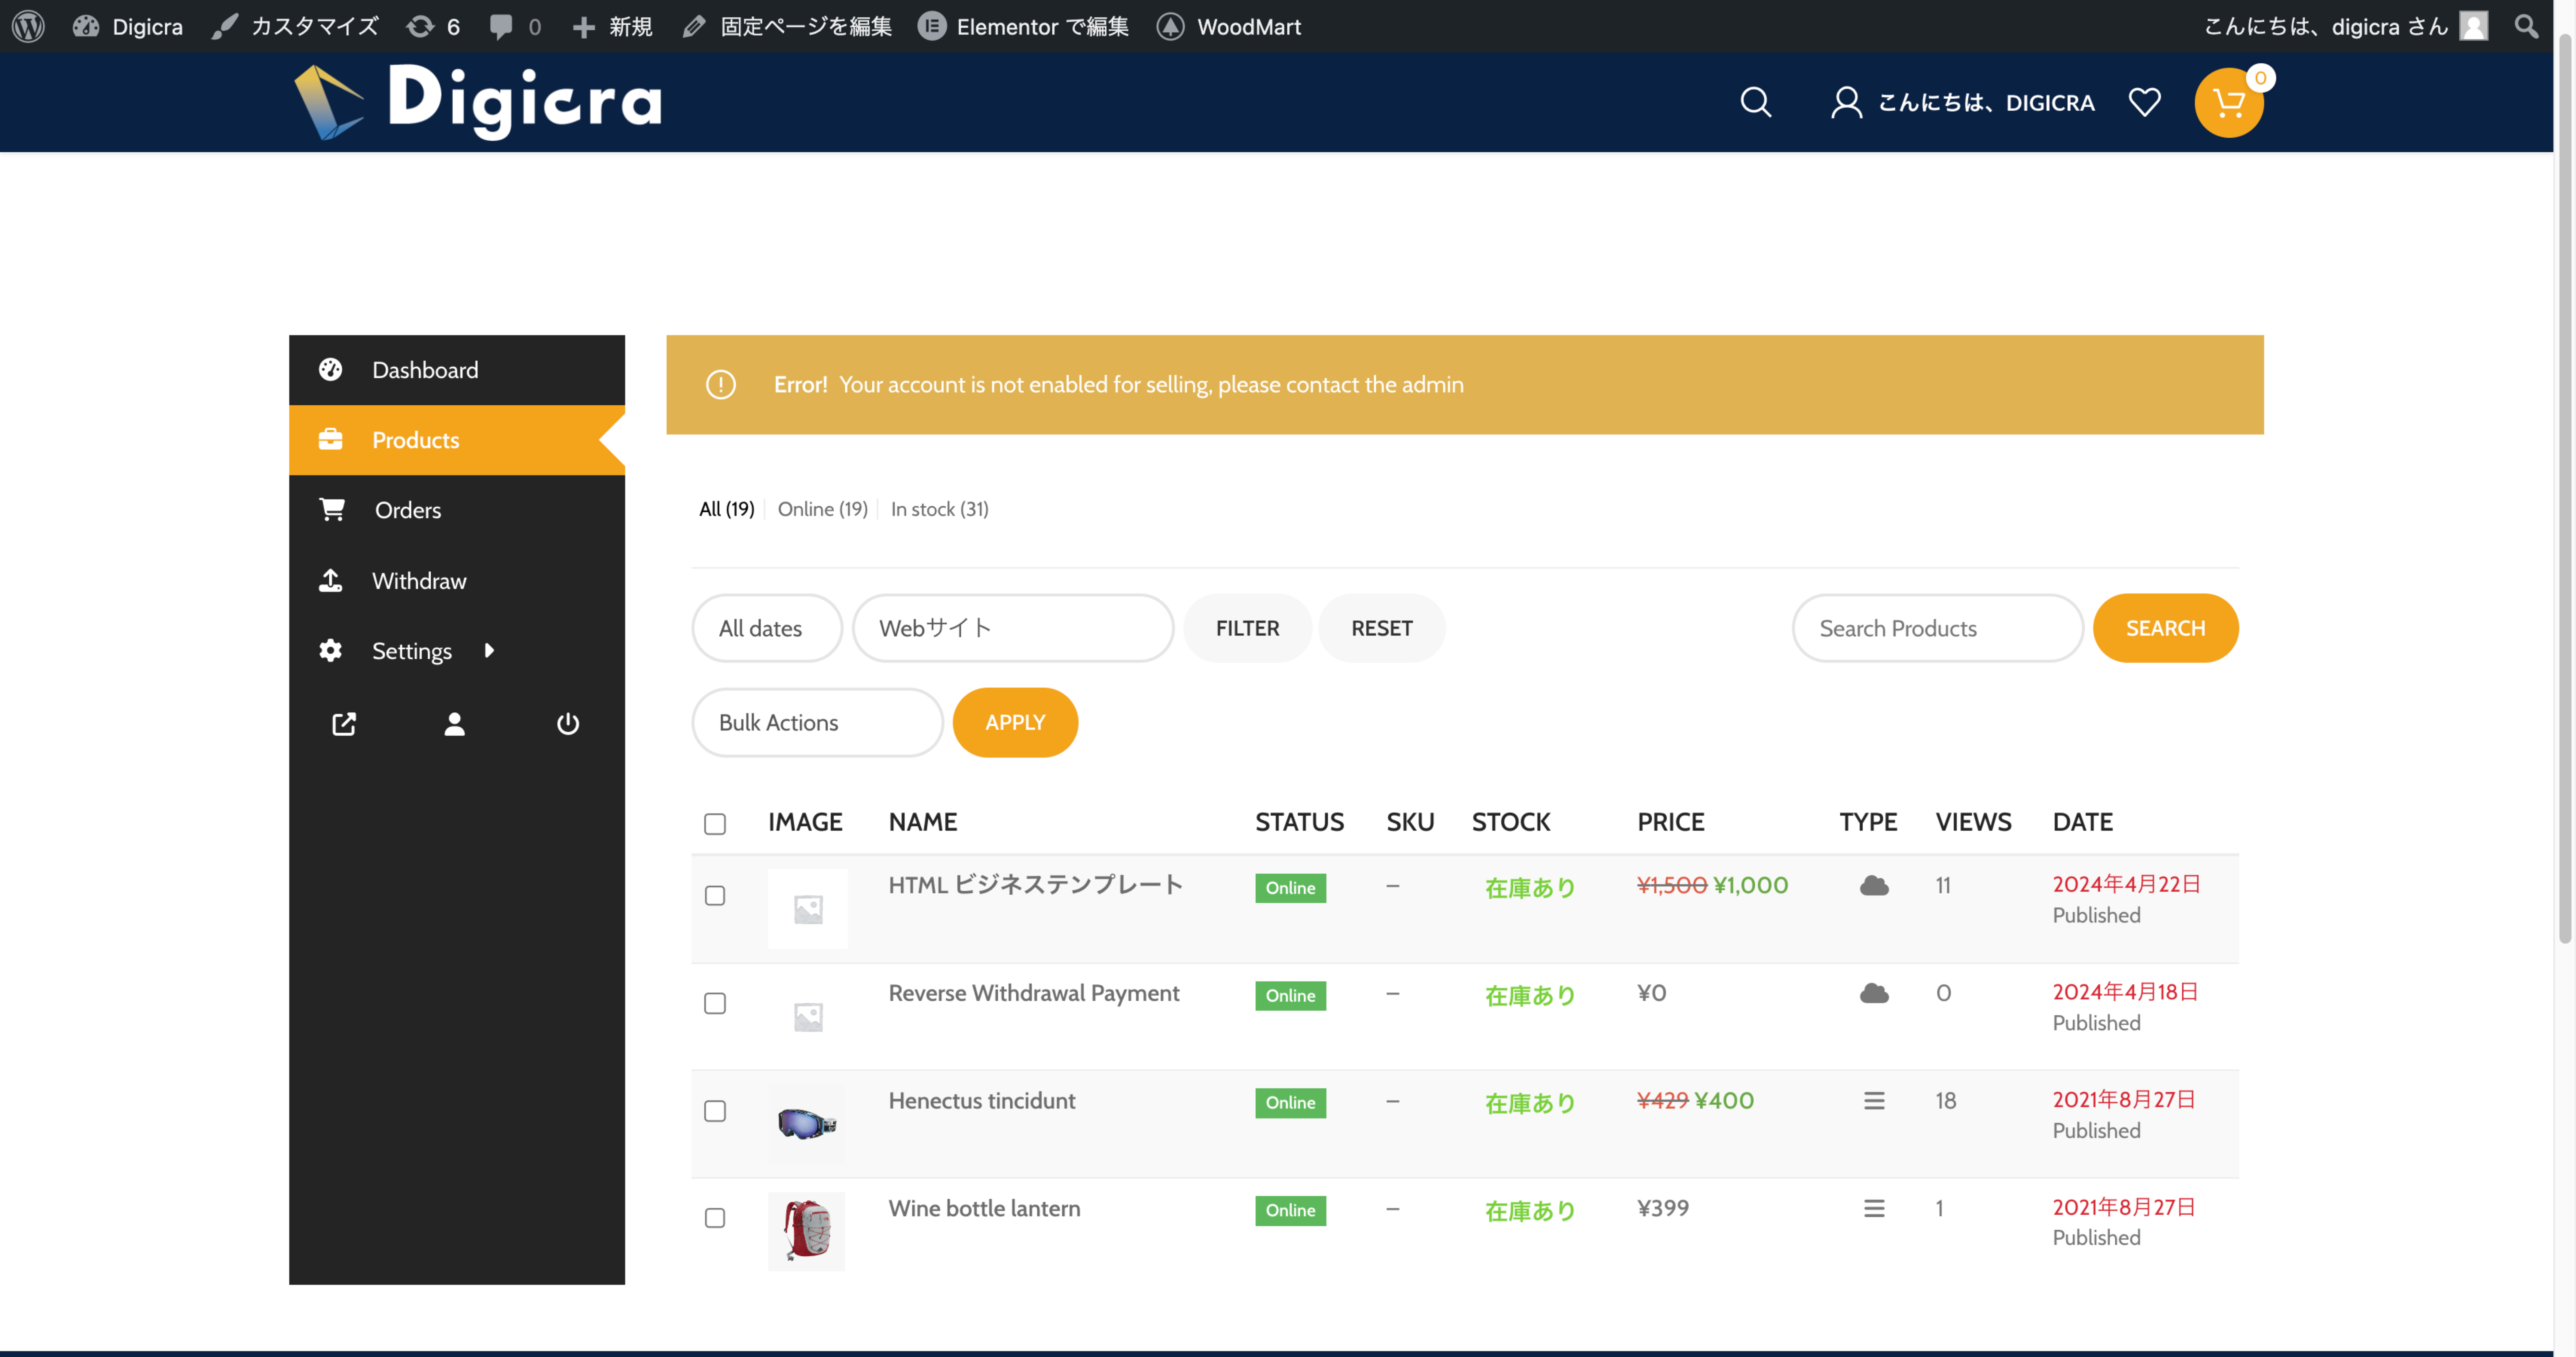The height and width of the screenshot is (1357, 2576).
Task: Expand the Settings submenu arrow
Action: point(489,651)
